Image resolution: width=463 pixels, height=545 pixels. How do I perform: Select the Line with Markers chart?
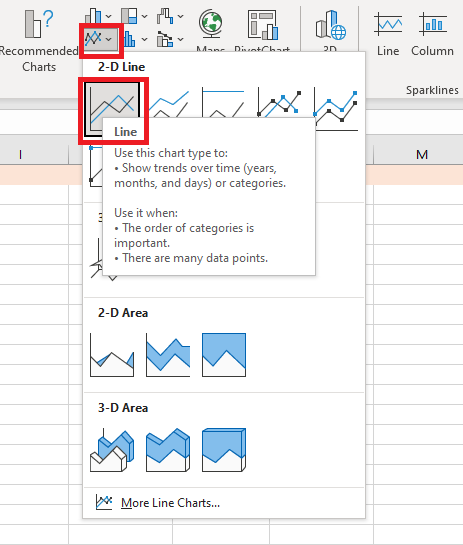[x=279, y=102]
